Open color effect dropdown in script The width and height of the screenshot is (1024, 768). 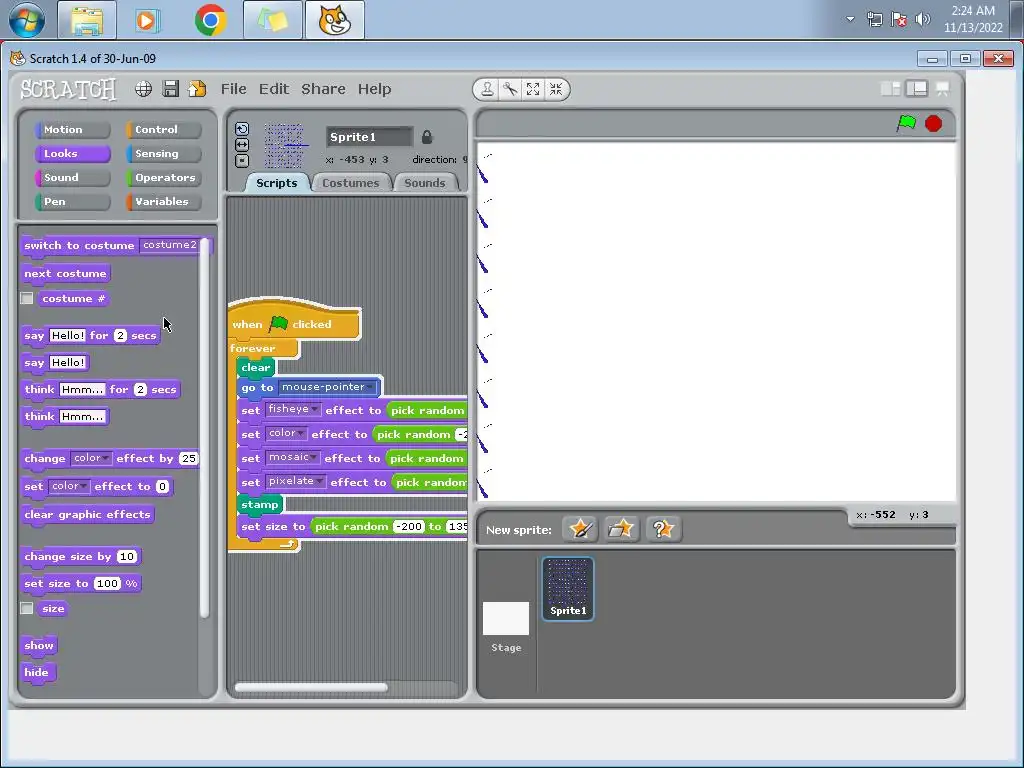coord(286,434)
